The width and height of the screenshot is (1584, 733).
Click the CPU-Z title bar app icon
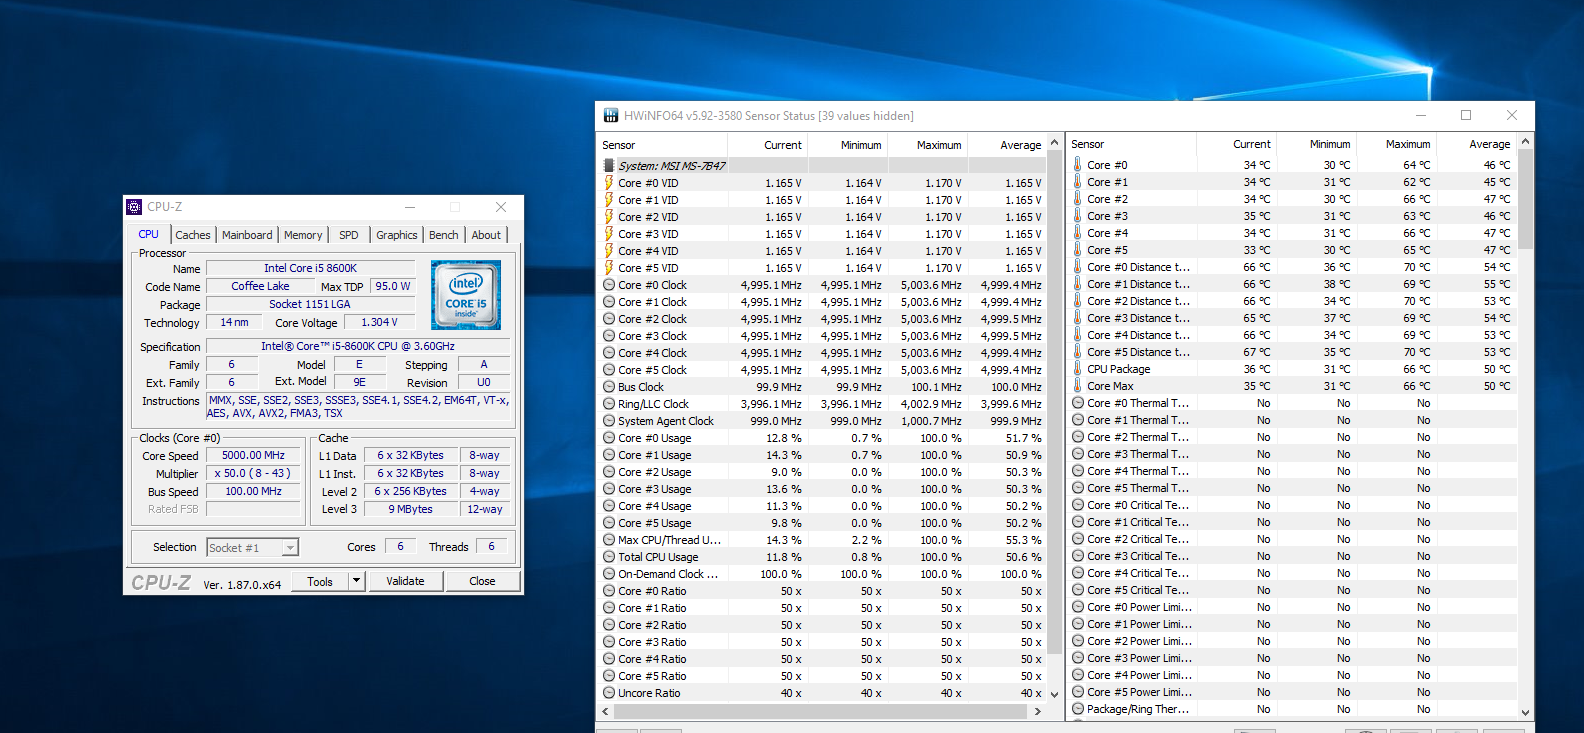134,207
